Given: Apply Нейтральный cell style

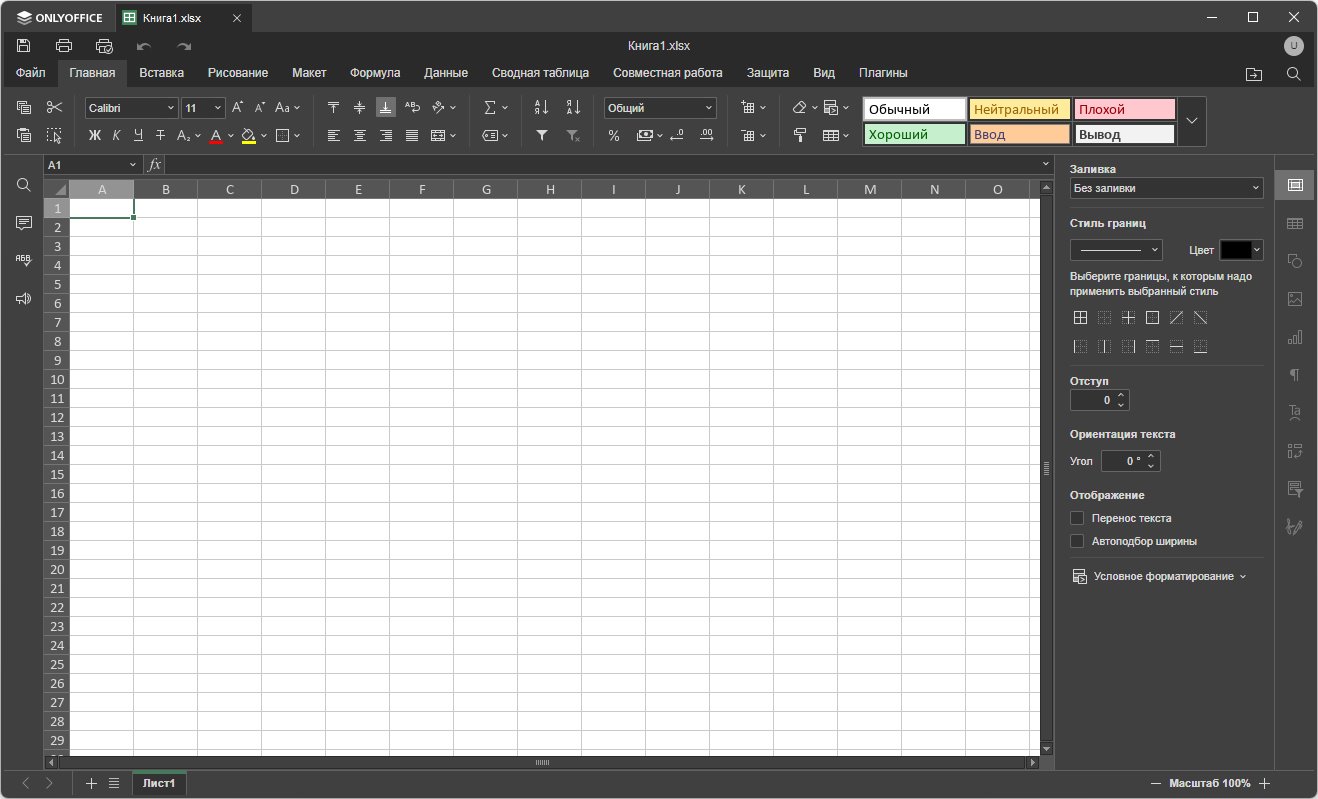Looking at the screenshot, I should pos(1020,109).
